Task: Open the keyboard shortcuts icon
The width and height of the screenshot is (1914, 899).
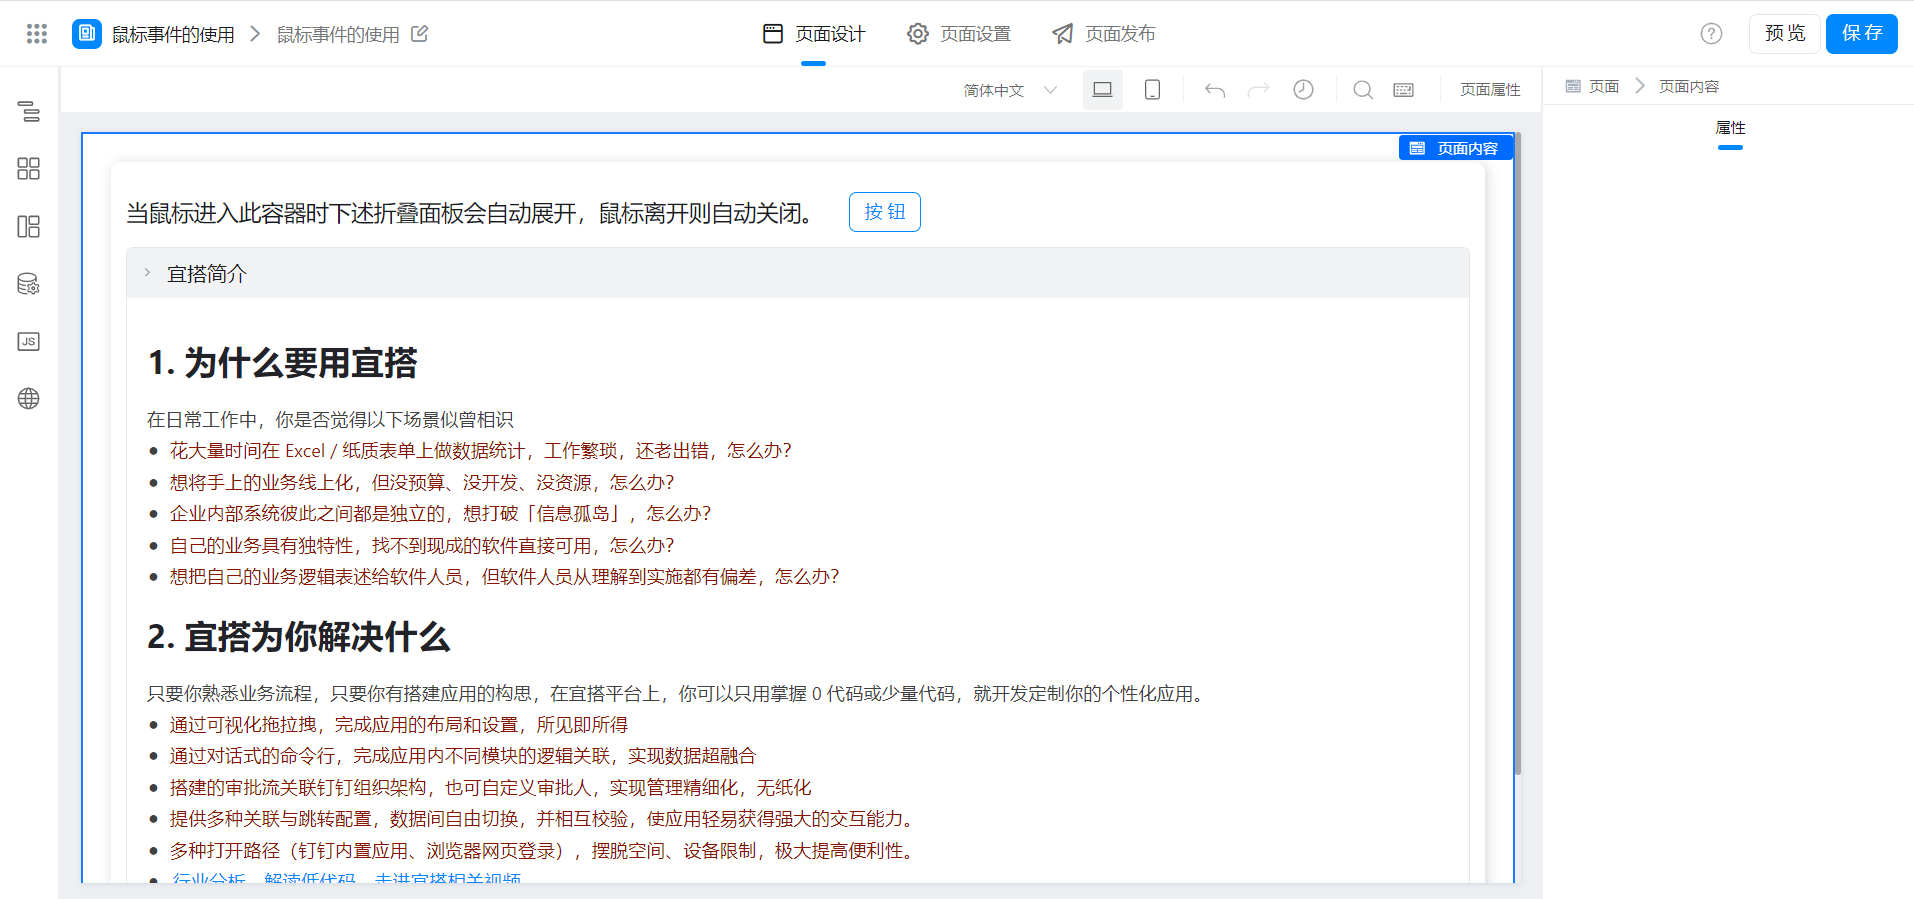Action: 1404,90
